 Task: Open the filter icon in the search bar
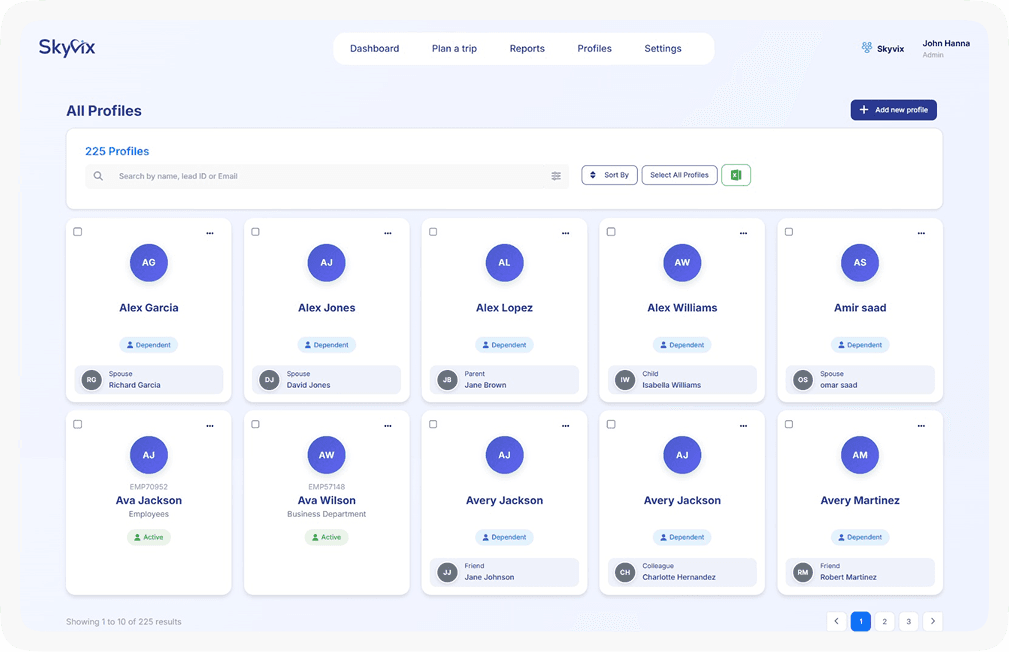pyautogui.click(x=556, y=175)
